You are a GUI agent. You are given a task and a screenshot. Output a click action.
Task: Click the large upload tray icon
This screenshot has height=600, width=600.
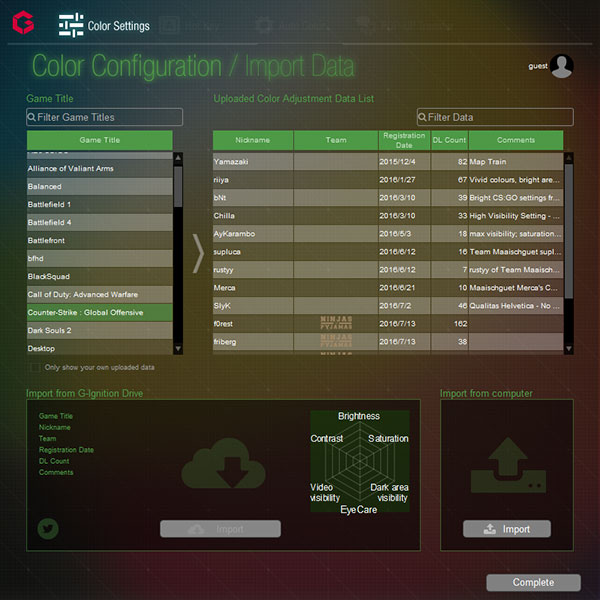[x=508, y=465]
